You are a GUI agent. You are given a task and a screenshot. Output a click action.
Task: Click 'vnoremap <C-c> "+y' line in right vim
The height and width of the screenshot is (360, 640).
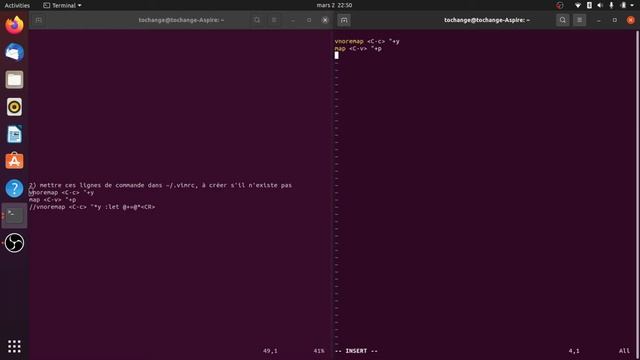(x=367, y=41)
